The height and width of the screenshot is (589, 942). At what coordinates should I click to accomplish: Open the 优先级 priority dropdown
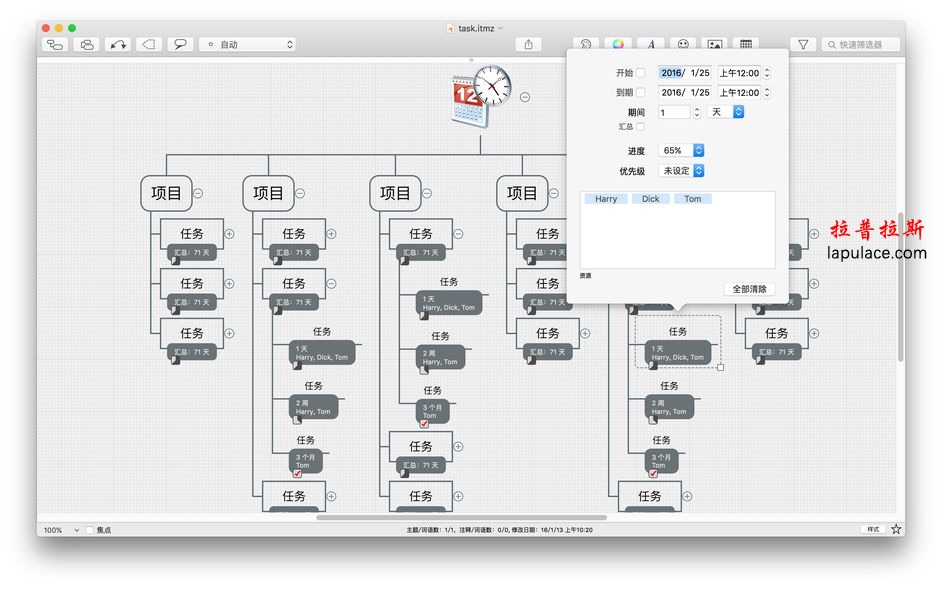(681, 171)
